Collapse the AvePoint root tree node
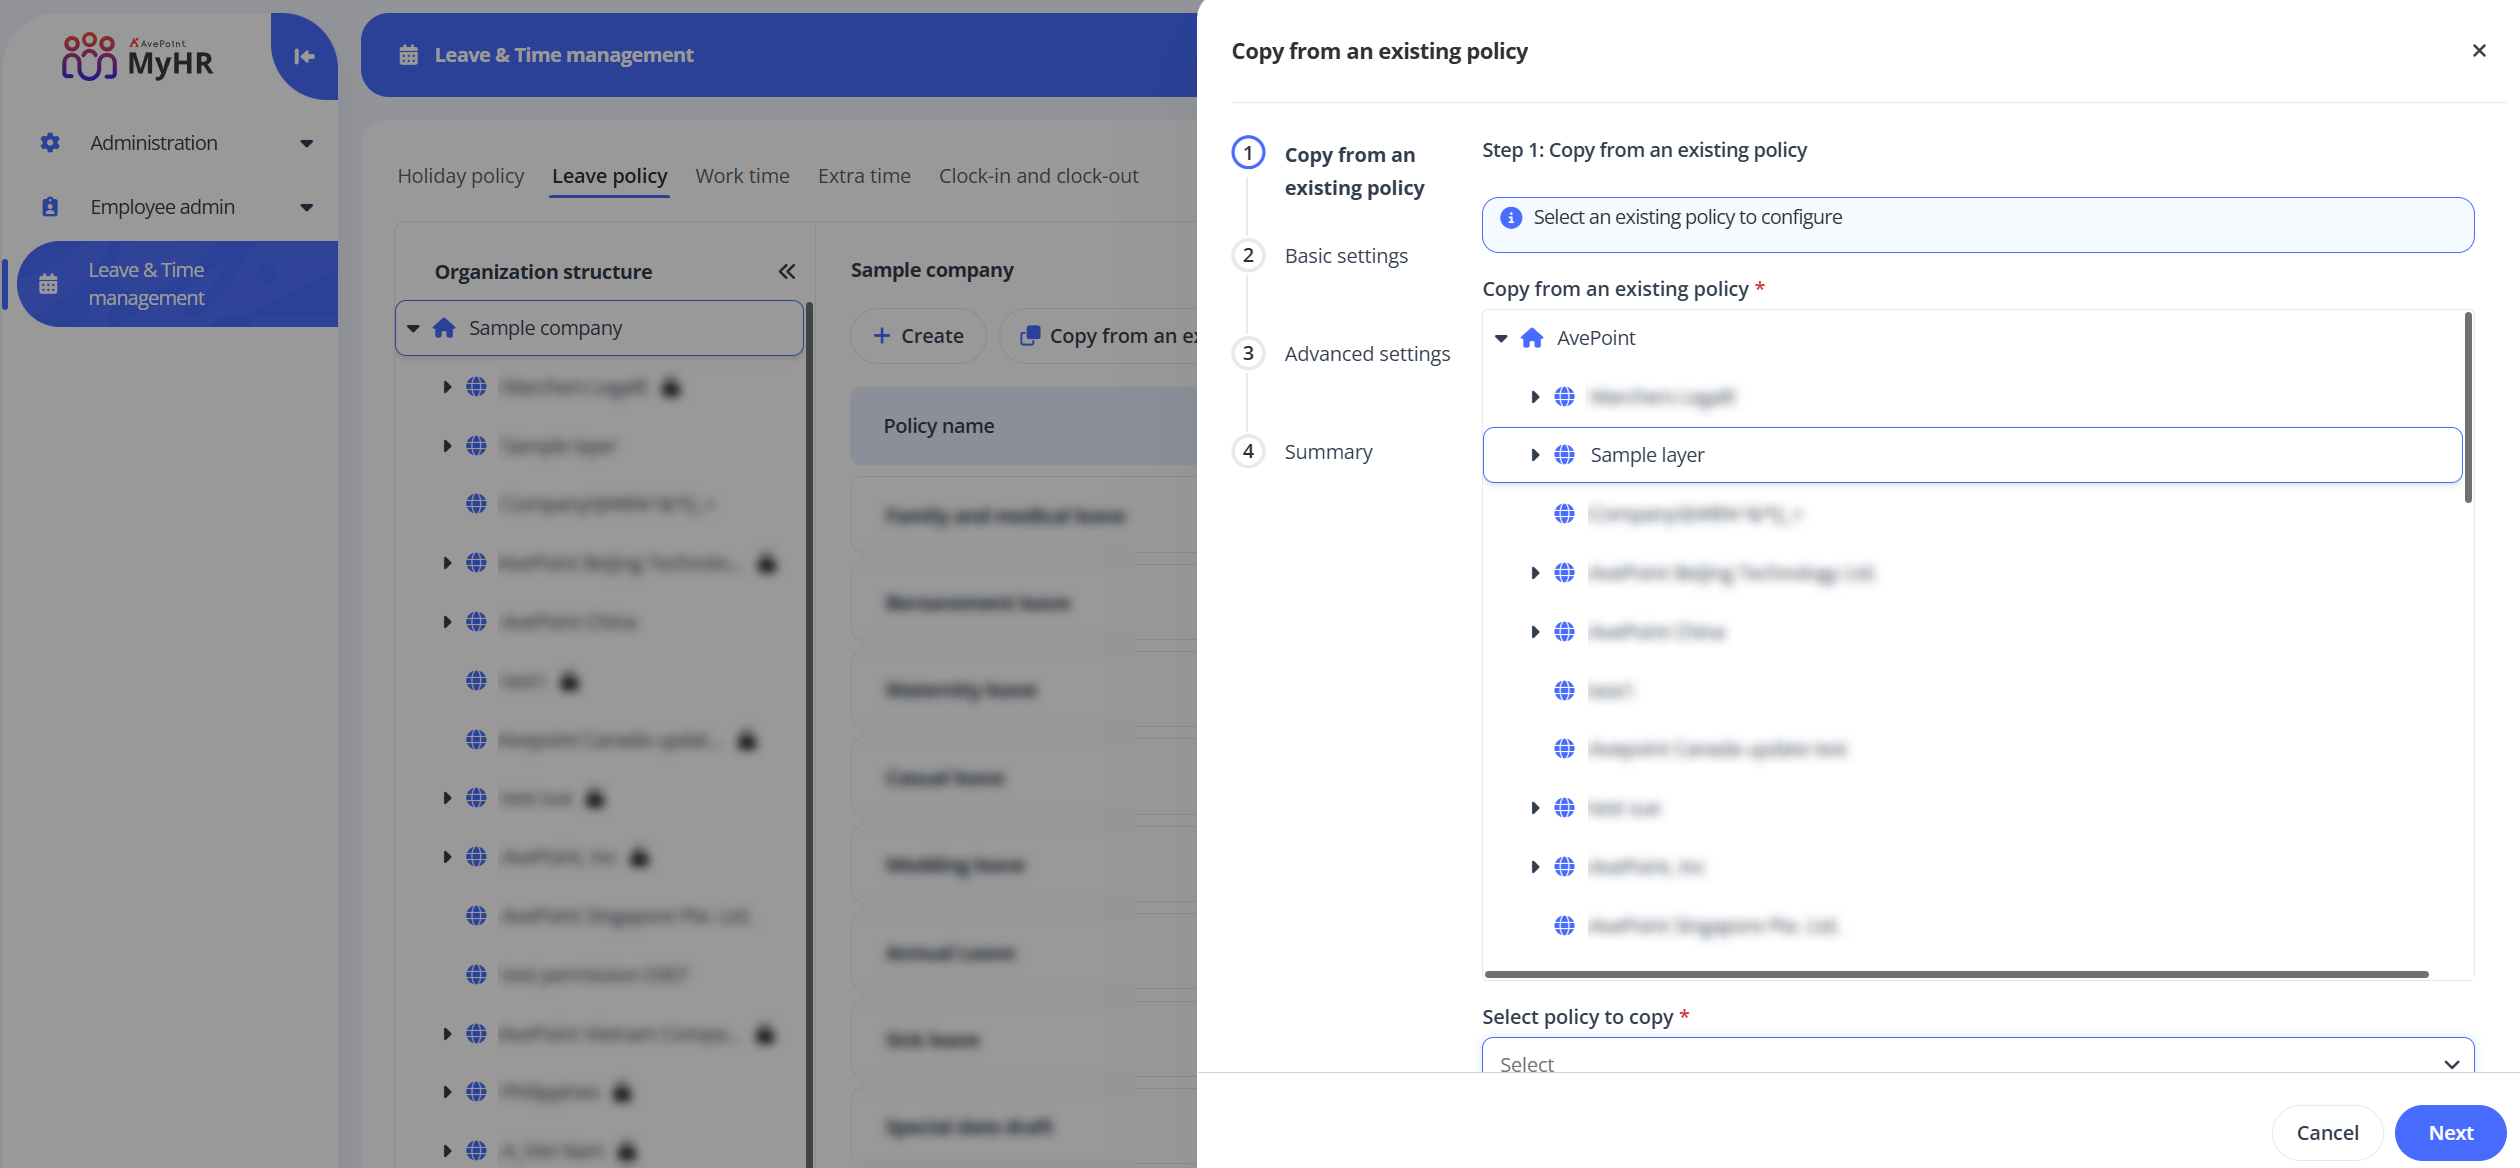Viewport: 2520px width, 1168px height. [x=1501, y=338]
